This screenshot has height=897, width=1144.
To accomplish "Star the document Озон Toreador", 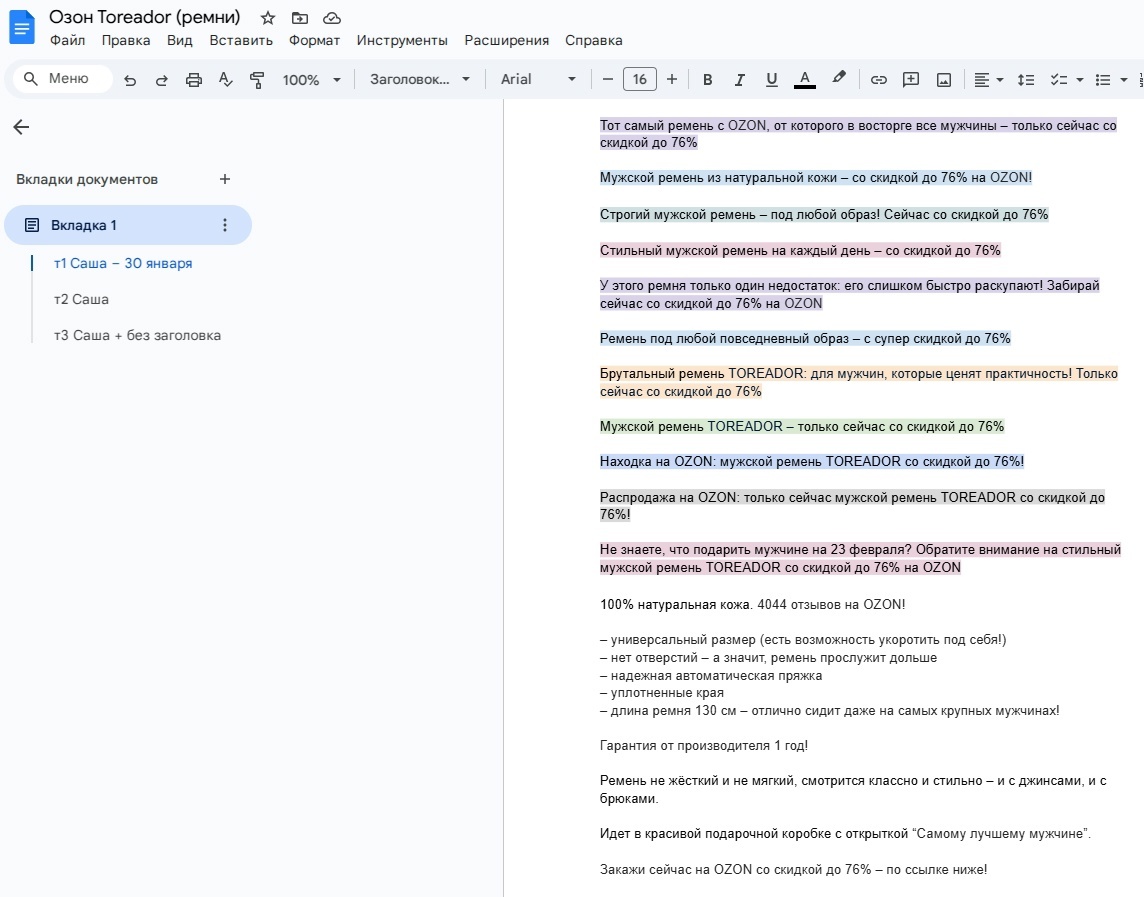I will pos(268,18).
